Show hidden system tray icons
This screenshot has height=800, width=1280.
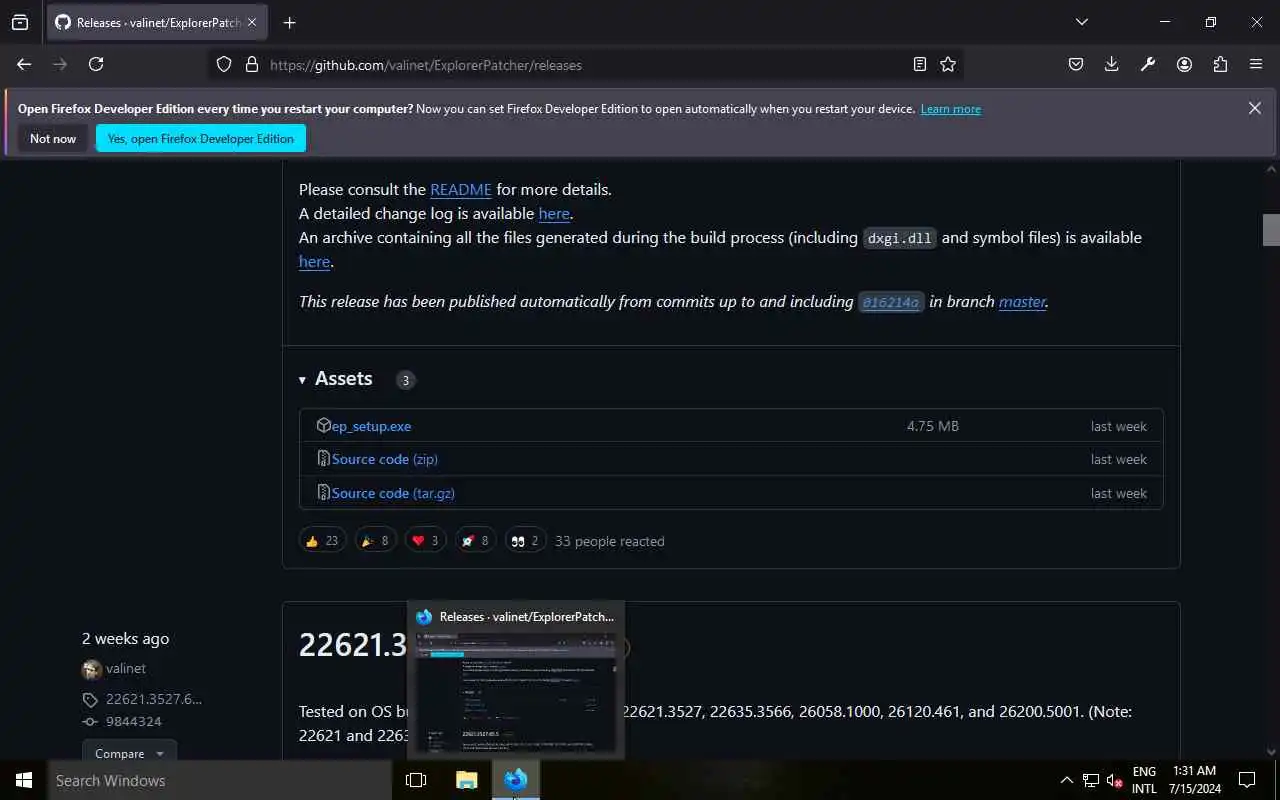click(x=1066, y=780)
